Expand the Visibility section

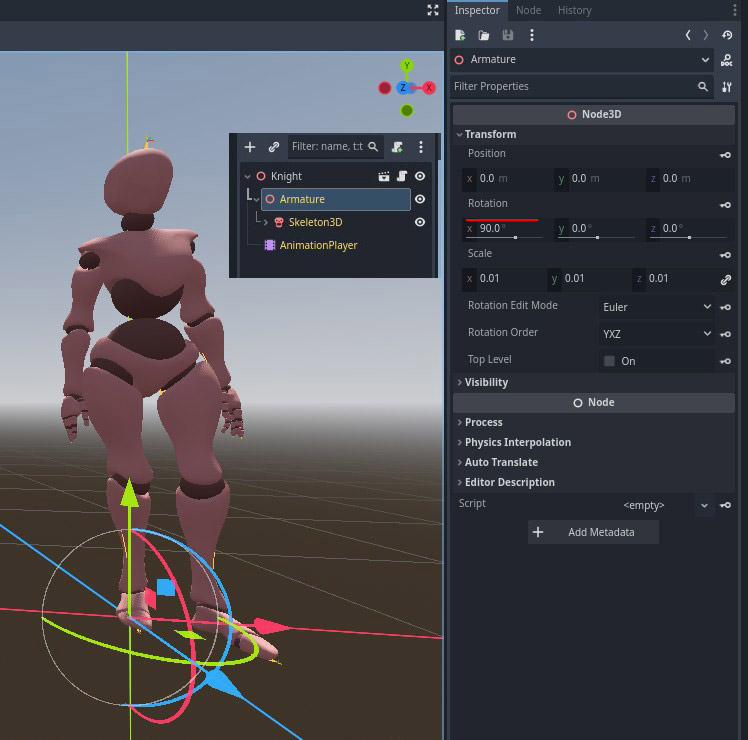coord(486,382)
